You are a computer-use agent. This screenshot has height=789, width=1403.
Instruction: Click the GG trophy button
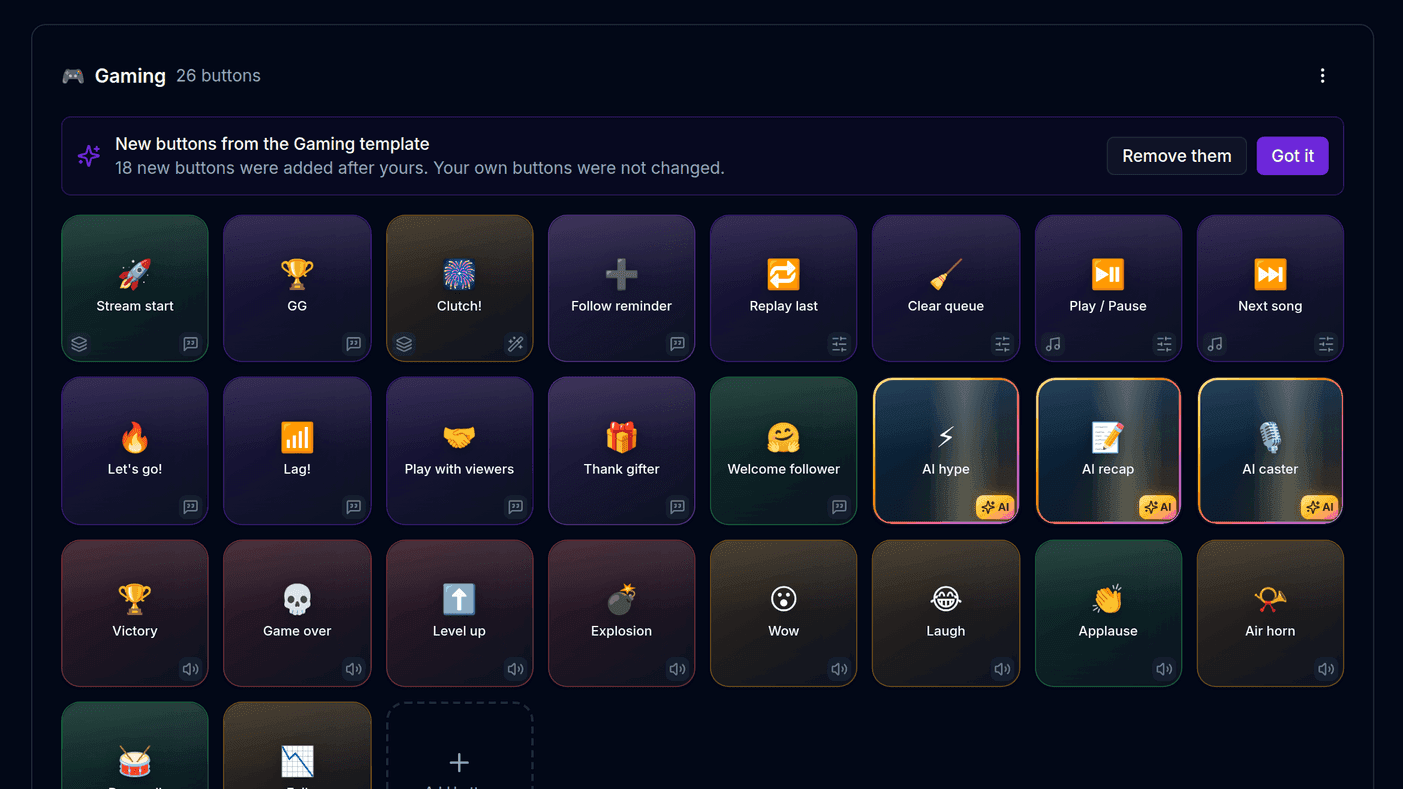click(x=297, y=288)
